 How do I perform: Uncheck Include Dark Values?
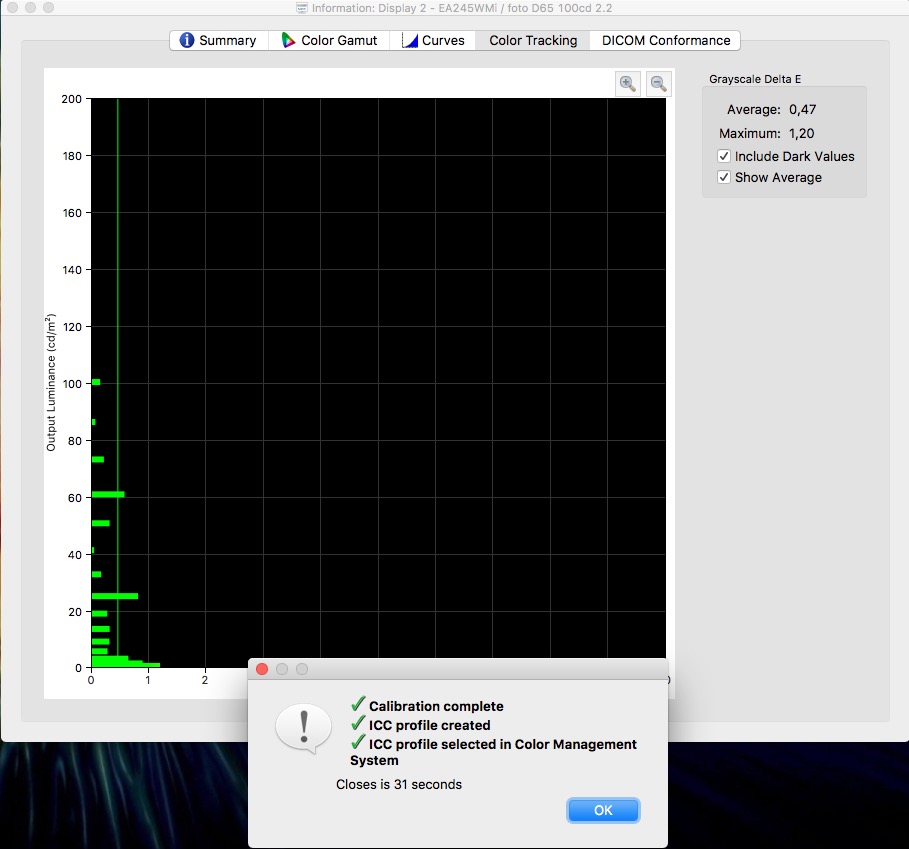724,156
